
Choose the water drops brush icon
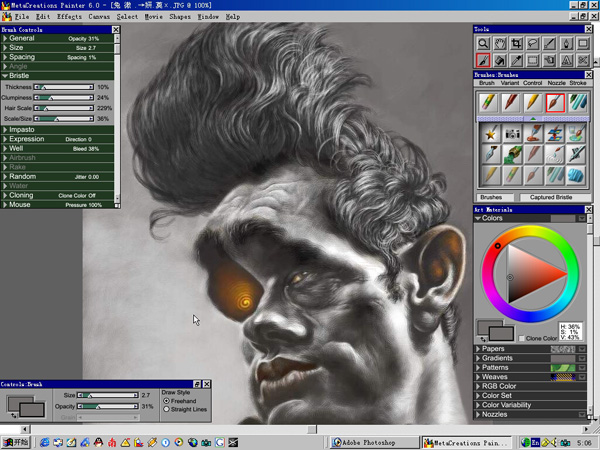tap(555, 155)
